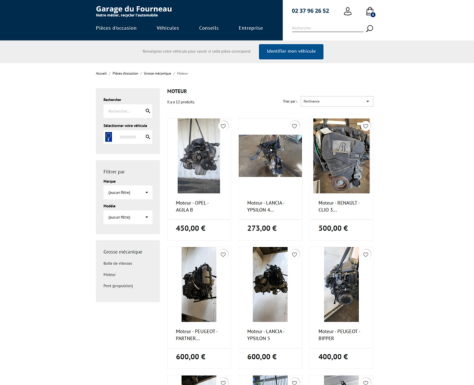Viewport: 474px width, 385px height.
Task: Favorite the Peugeot Bipper engine
Action: (x=366, y=254)
